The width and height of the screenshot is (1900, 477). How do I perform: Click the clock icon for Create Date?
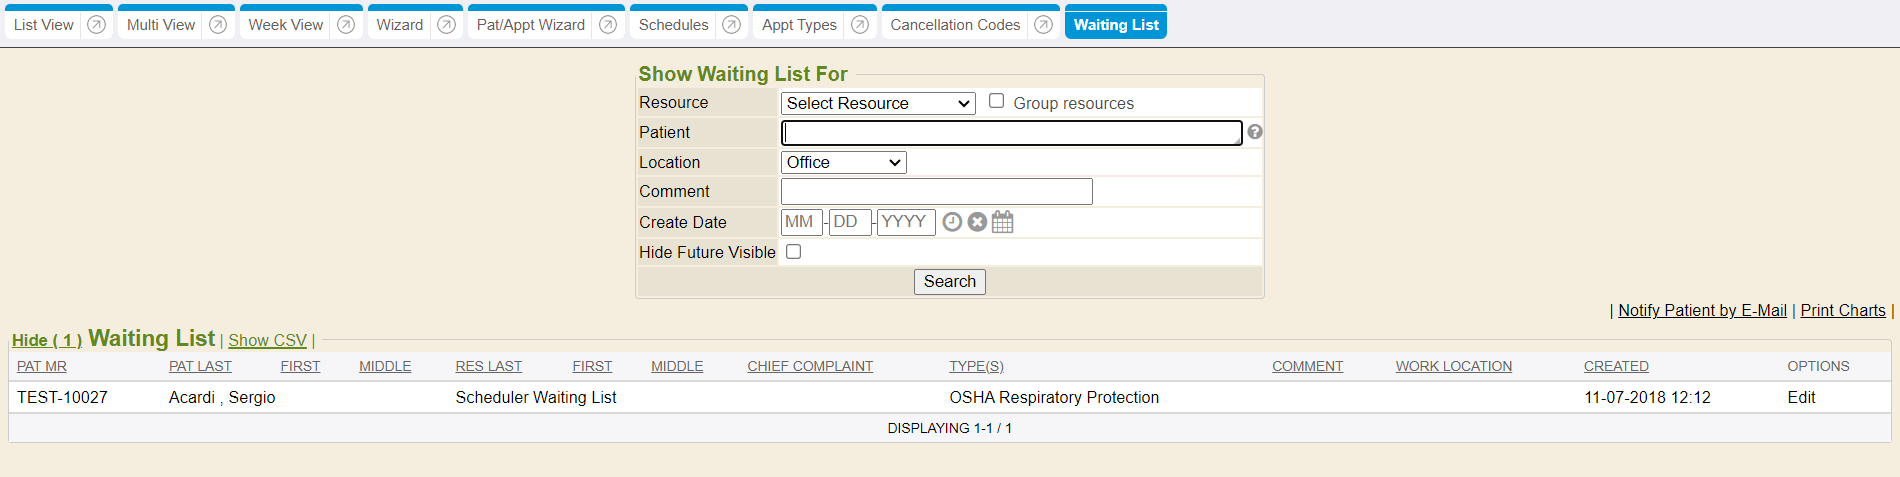tap(952, 222)
